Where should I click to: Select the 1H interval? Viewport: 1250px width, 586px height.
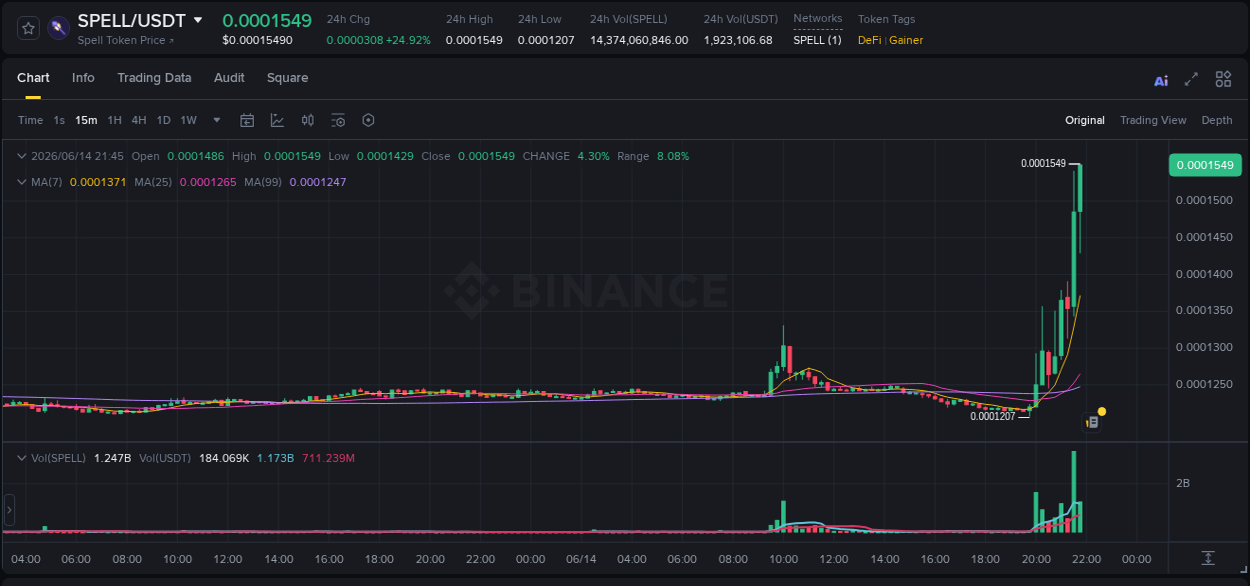click(114, 120)
